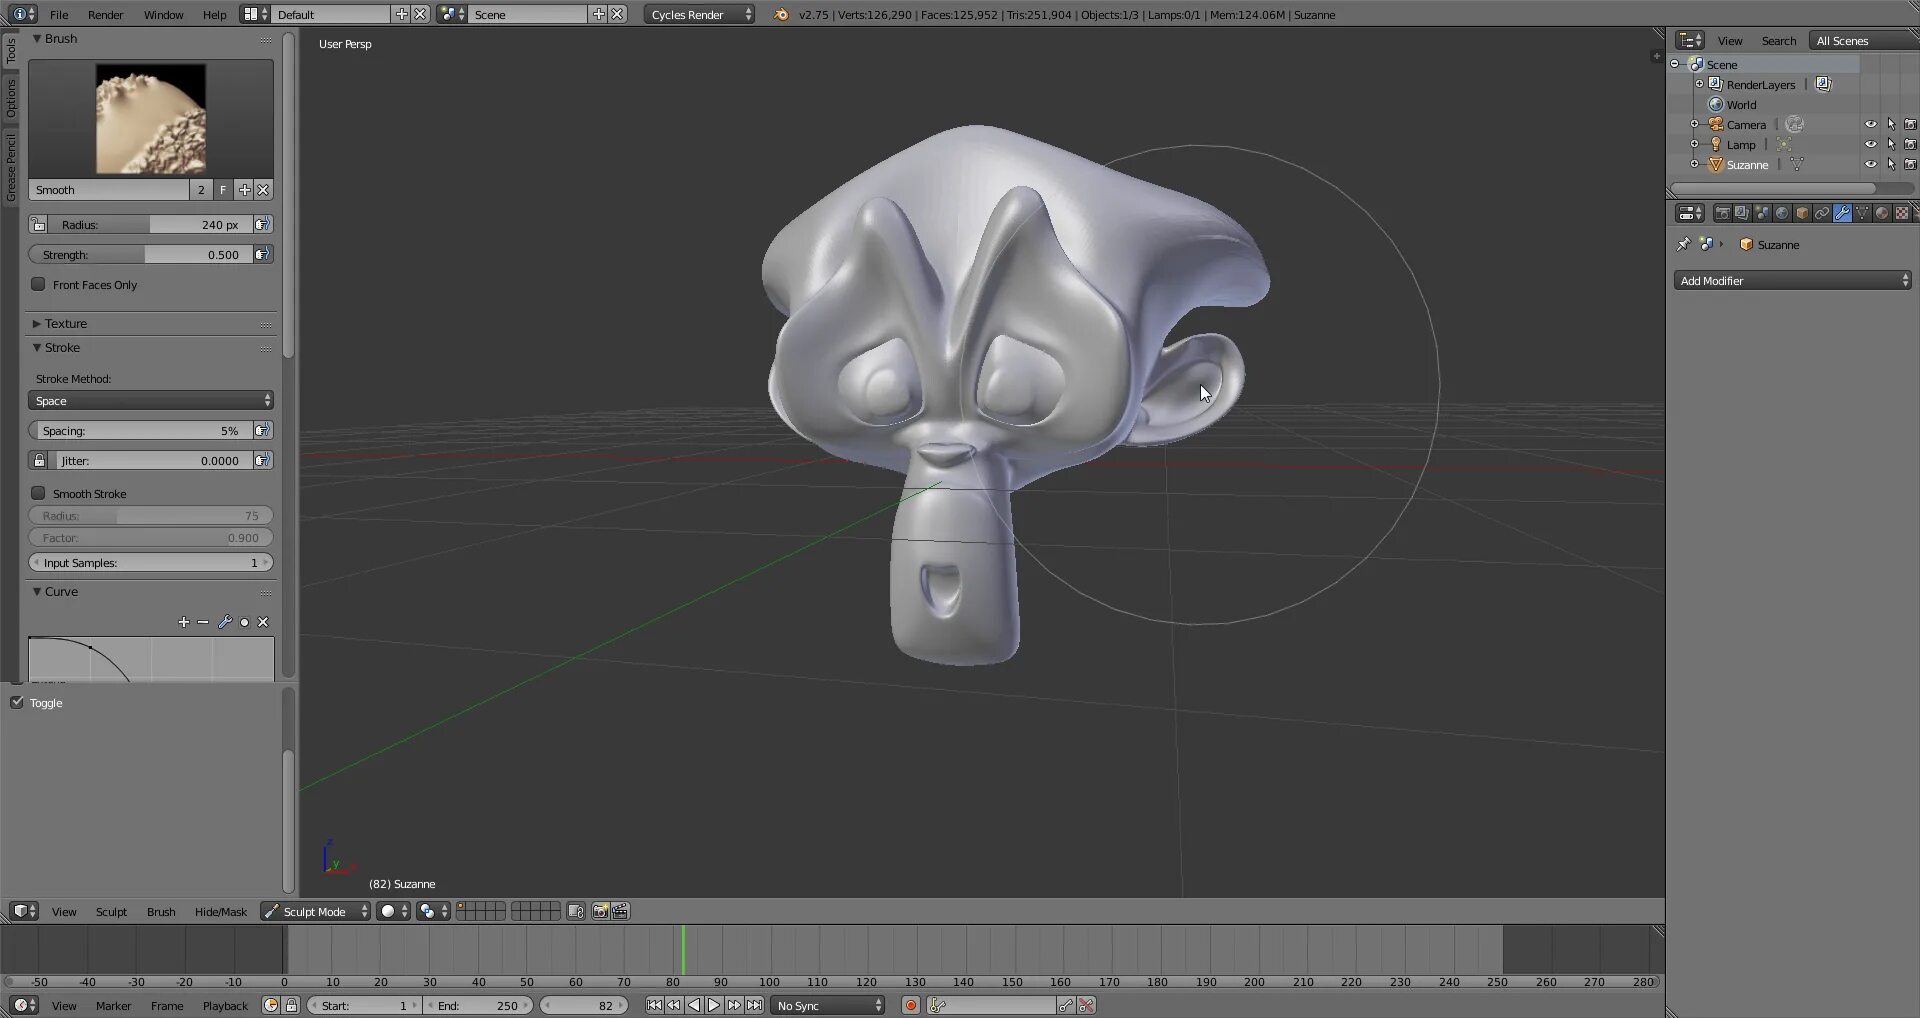Open the Render properties tab
This screenshot has width=1920, height=1018.
click(x=1722, y=213)
